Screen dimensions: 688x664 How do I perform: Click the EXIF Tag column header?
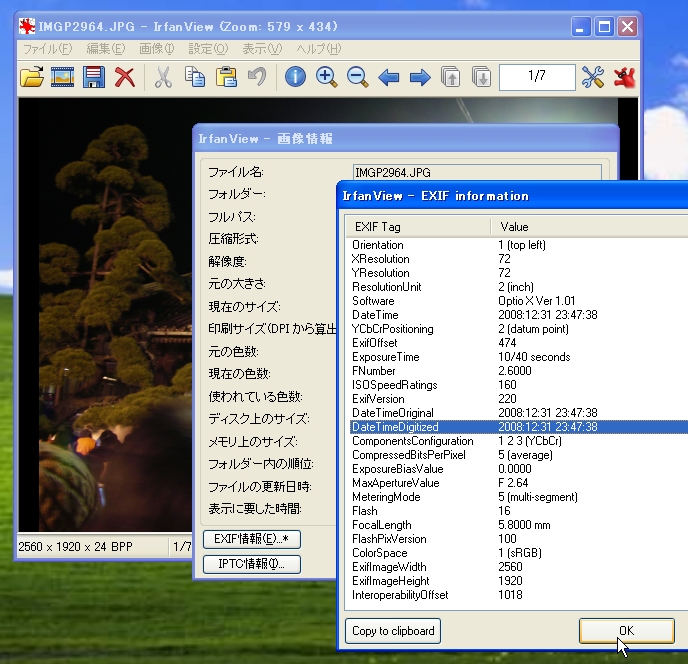[417, 227]
